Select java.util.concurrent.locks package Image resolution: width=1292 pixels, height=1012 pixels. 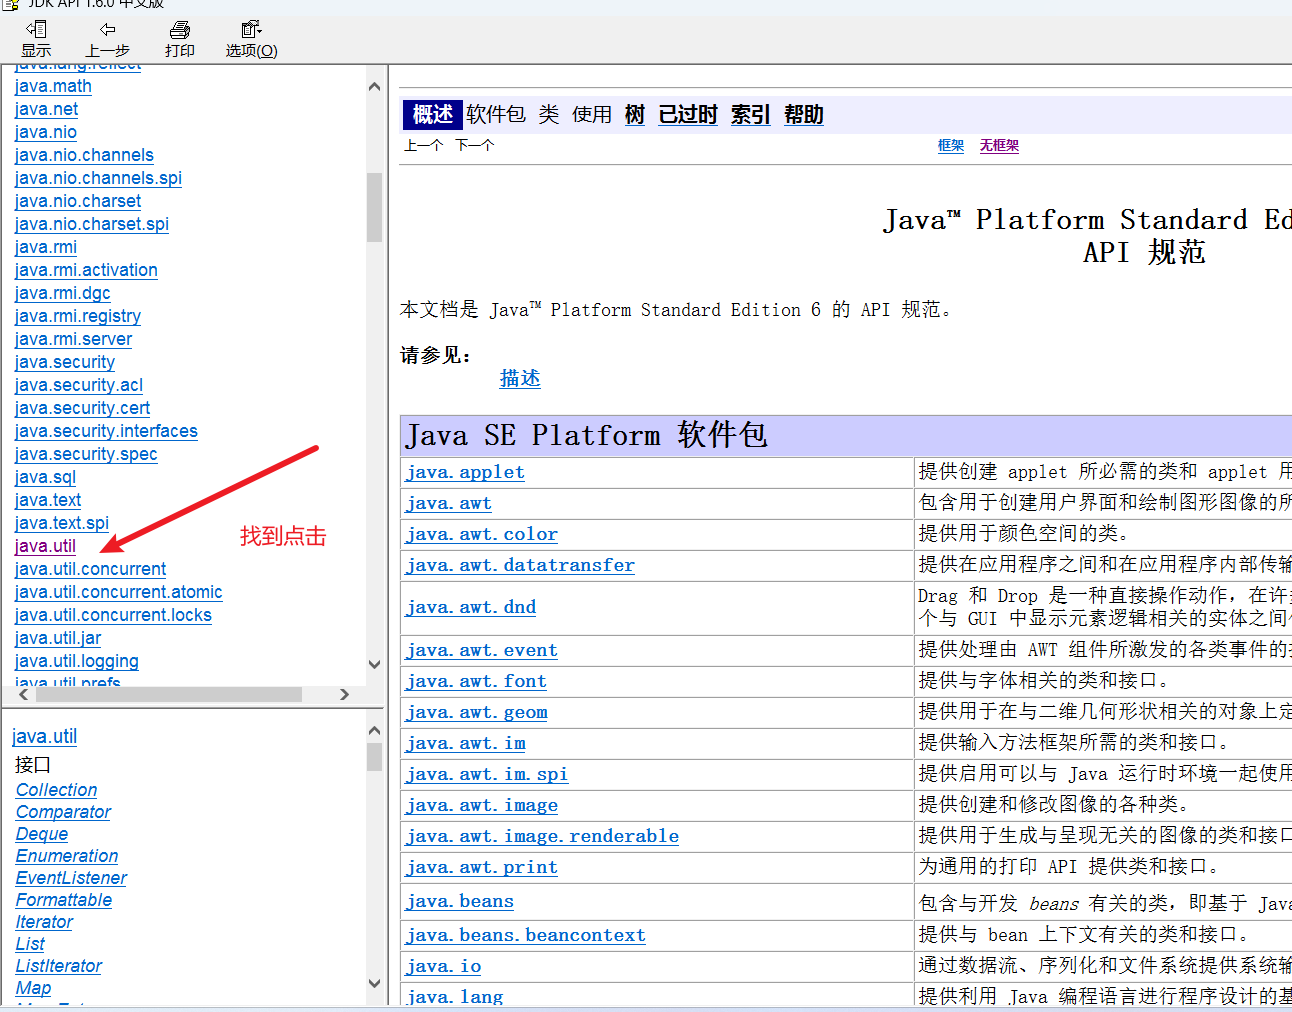113,615
